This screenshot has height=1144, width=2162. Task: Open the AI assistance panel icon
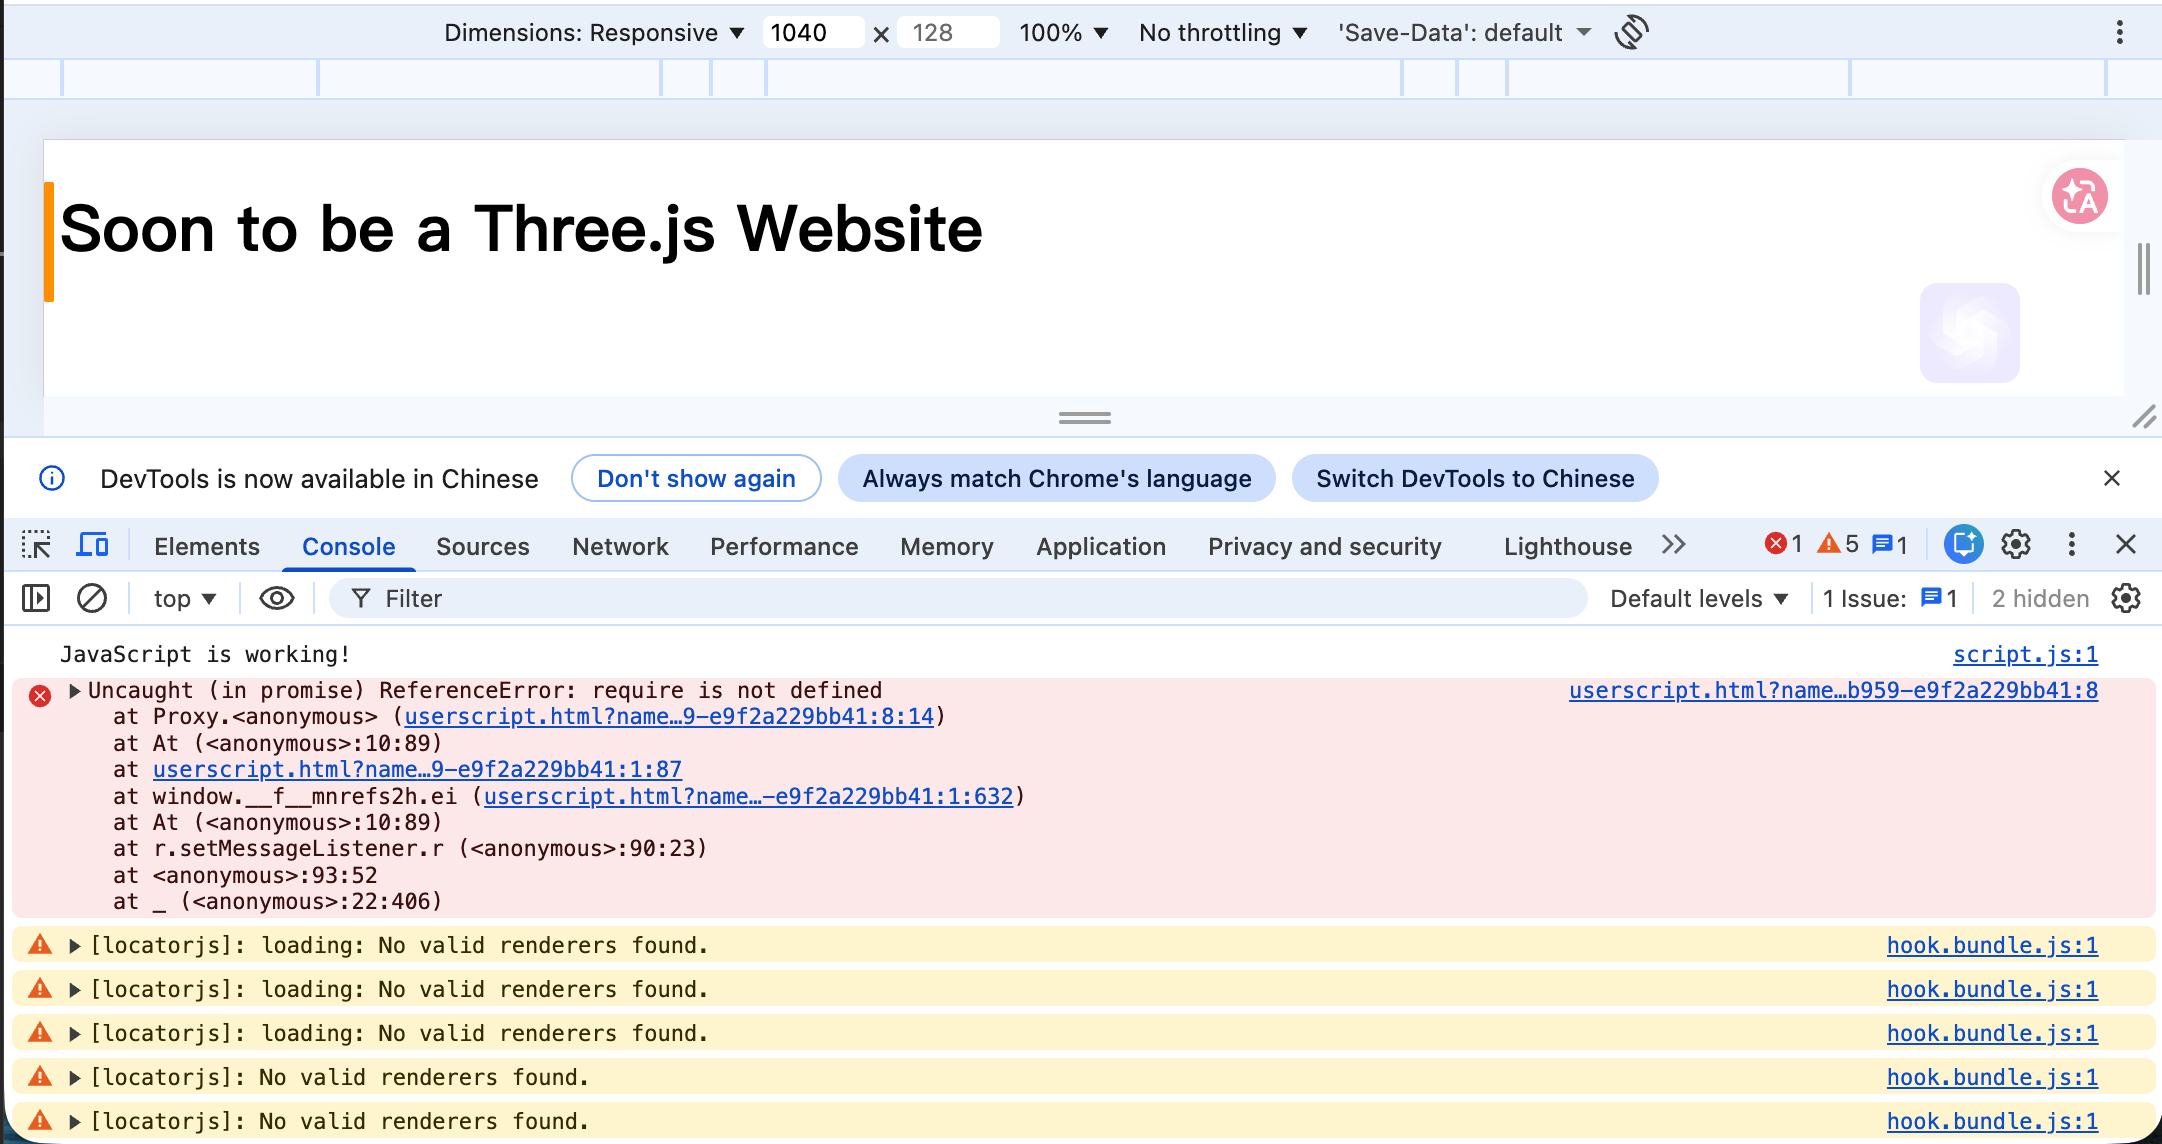[x=1963, y=544]
